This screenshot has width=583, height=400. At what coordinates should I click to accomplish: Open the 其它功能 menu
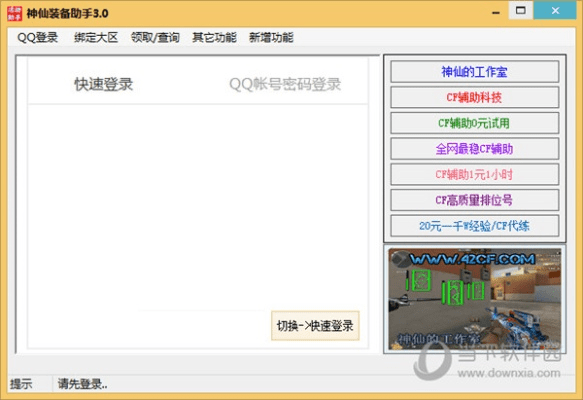click(x=215, y=38)
